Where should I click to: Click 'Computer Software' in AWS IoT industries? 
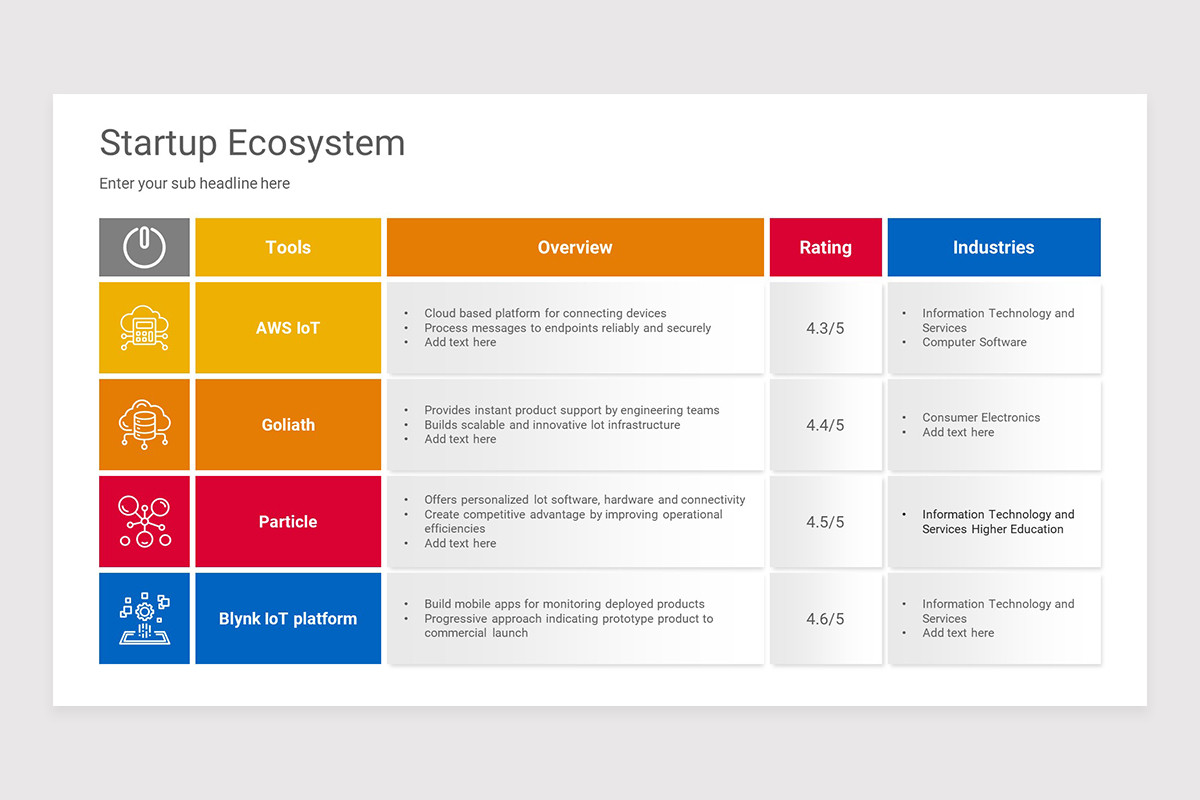pyautogui.click(x=974, y=342)
